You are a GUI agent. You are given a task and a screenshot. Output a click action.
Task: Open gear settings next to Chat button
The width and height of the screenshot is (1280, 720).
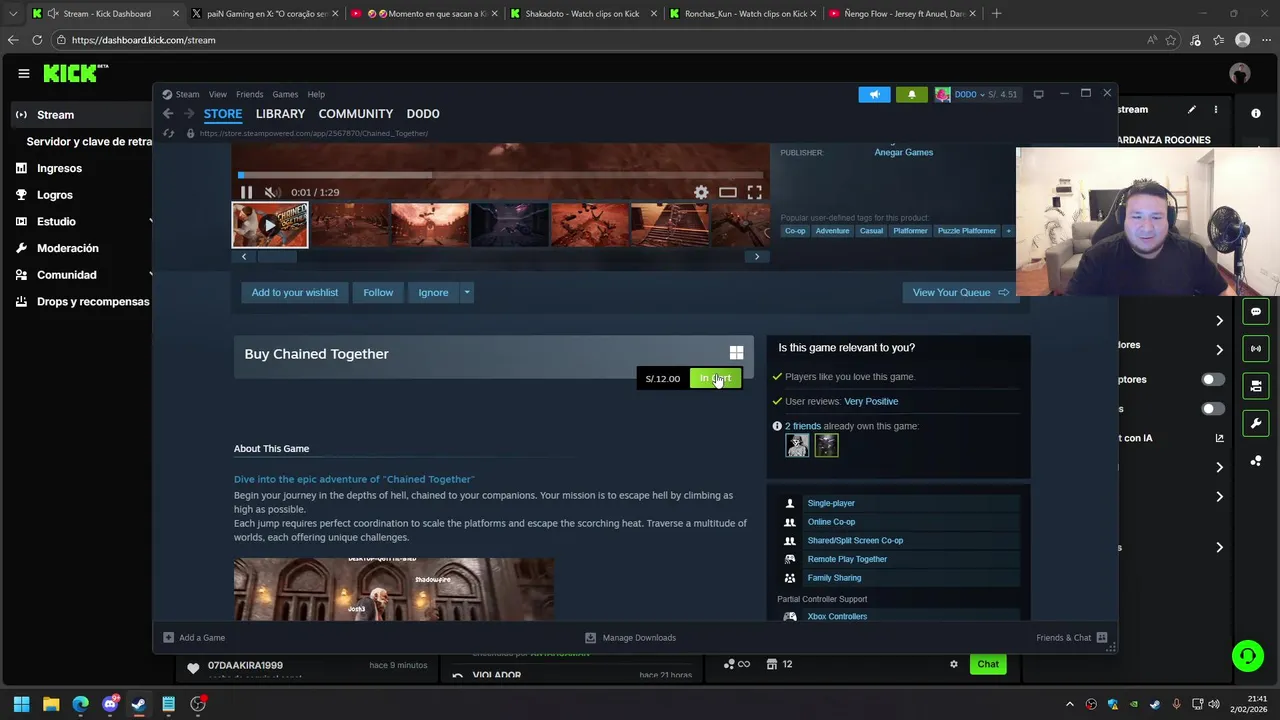coord(953,664)
